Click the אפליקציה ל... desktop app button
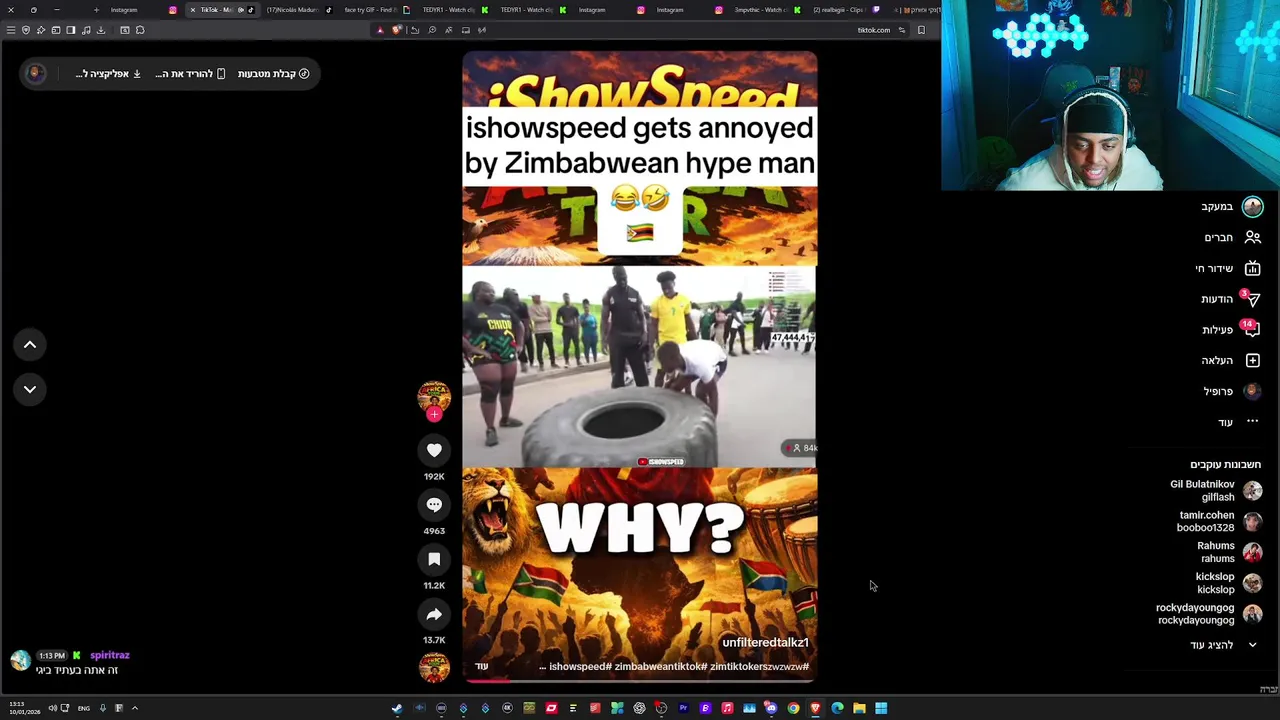This screenshot has height=720, width=1280. (x=108, y=74)
